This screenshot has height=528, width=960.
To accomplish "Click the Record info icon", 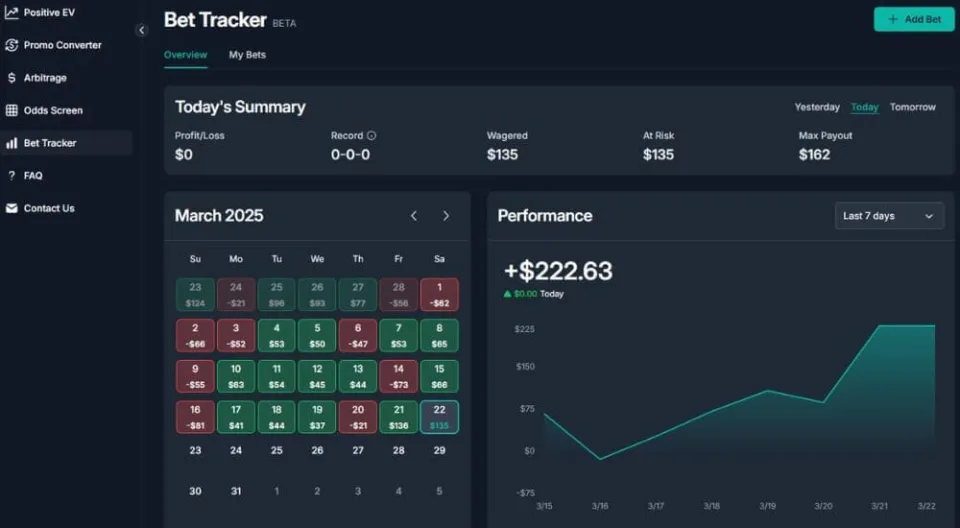I will point(371,135).
